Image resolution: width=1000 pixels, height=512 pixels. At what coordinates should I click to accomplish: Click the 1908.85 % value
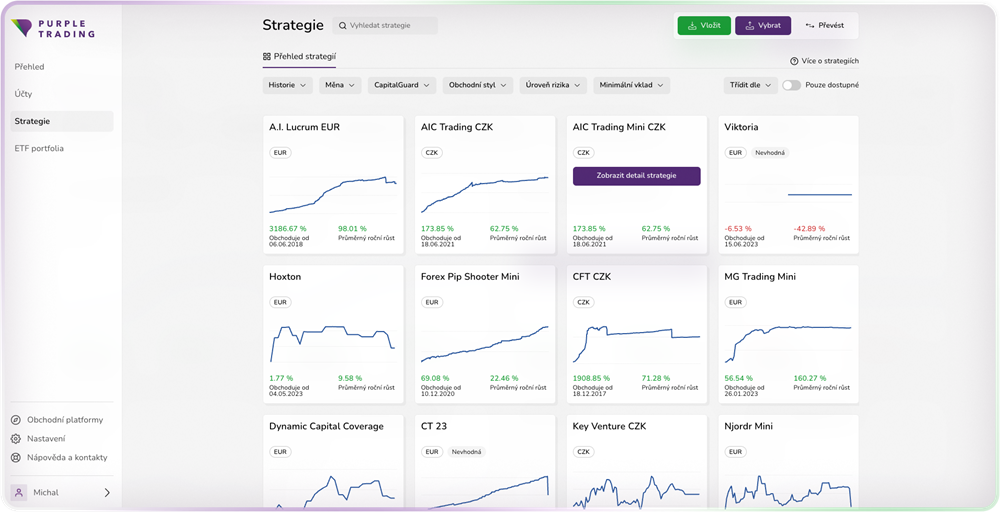[x=591, y=378]
